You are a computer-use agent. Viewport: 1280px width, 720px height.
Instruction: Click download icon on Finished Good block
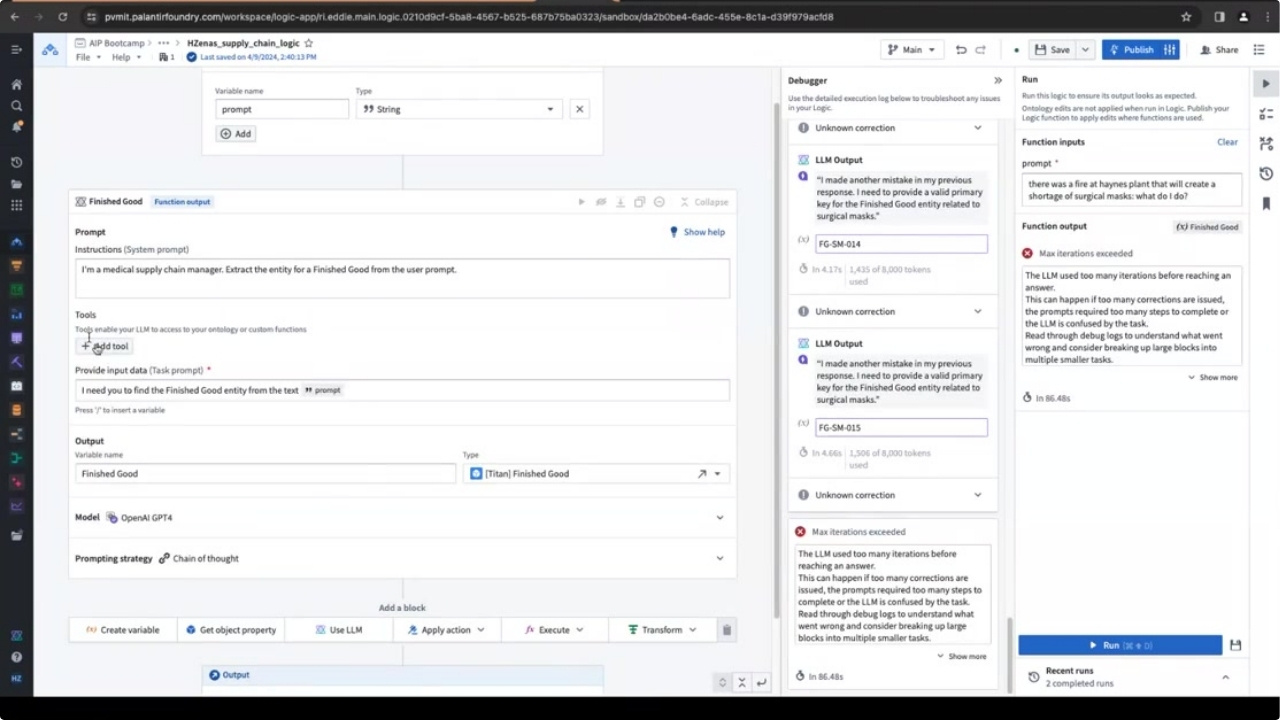pyautogui.click(x=620, y=202)
